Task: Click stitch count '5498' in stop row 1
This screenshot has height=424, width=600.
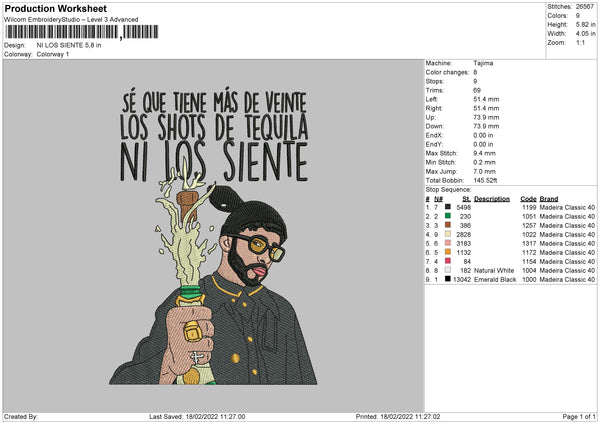Action: pyautogui.click(x=463, y=207)
